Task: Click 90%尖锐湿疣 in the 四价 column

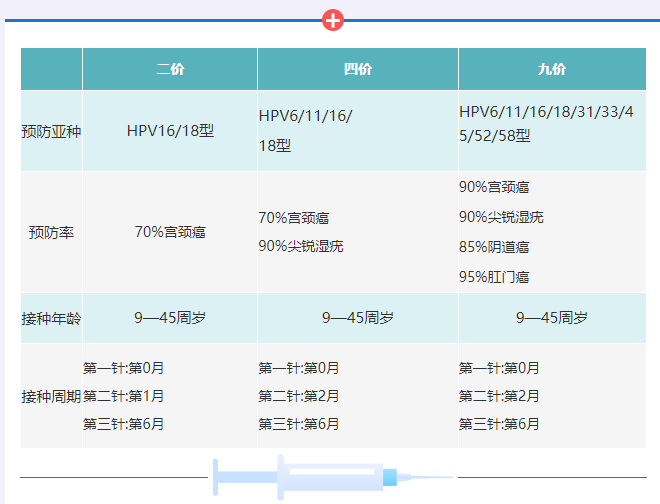Action: tap(300, 246)
